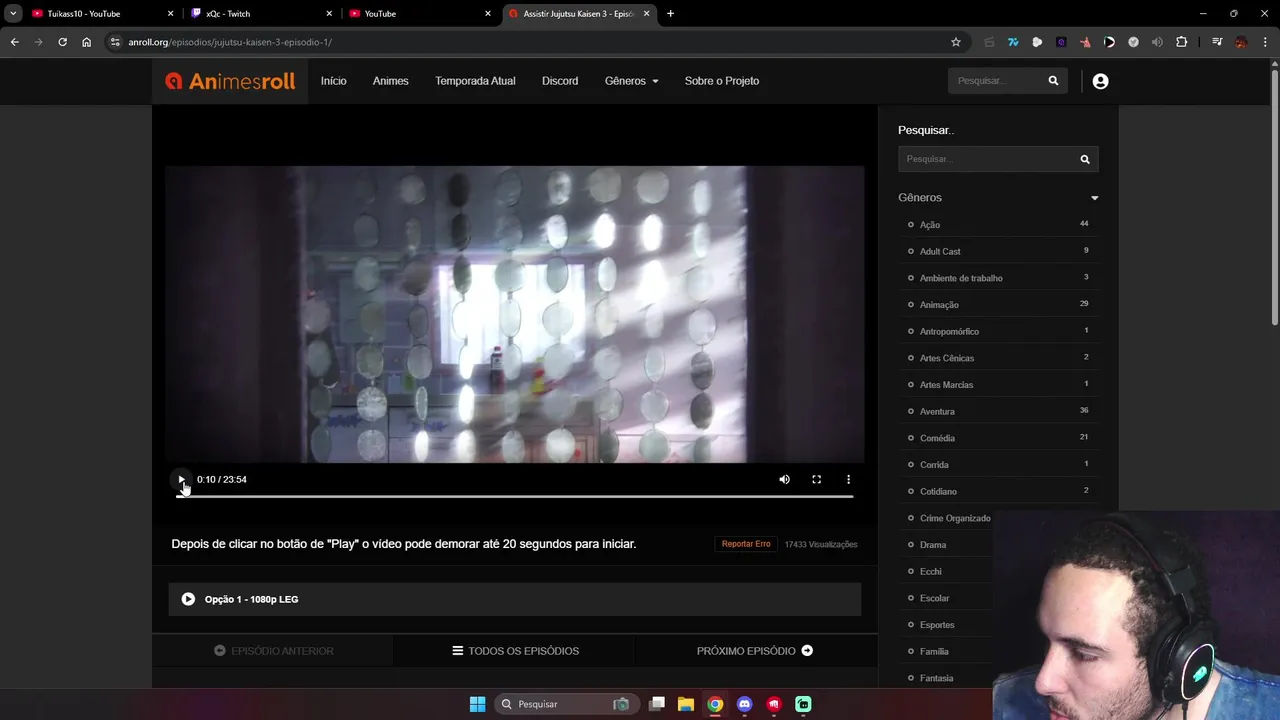Image resolution: width=1280 pixels, height=720 pixels.
Task: Select the Corrida genre
Action: 934,465
